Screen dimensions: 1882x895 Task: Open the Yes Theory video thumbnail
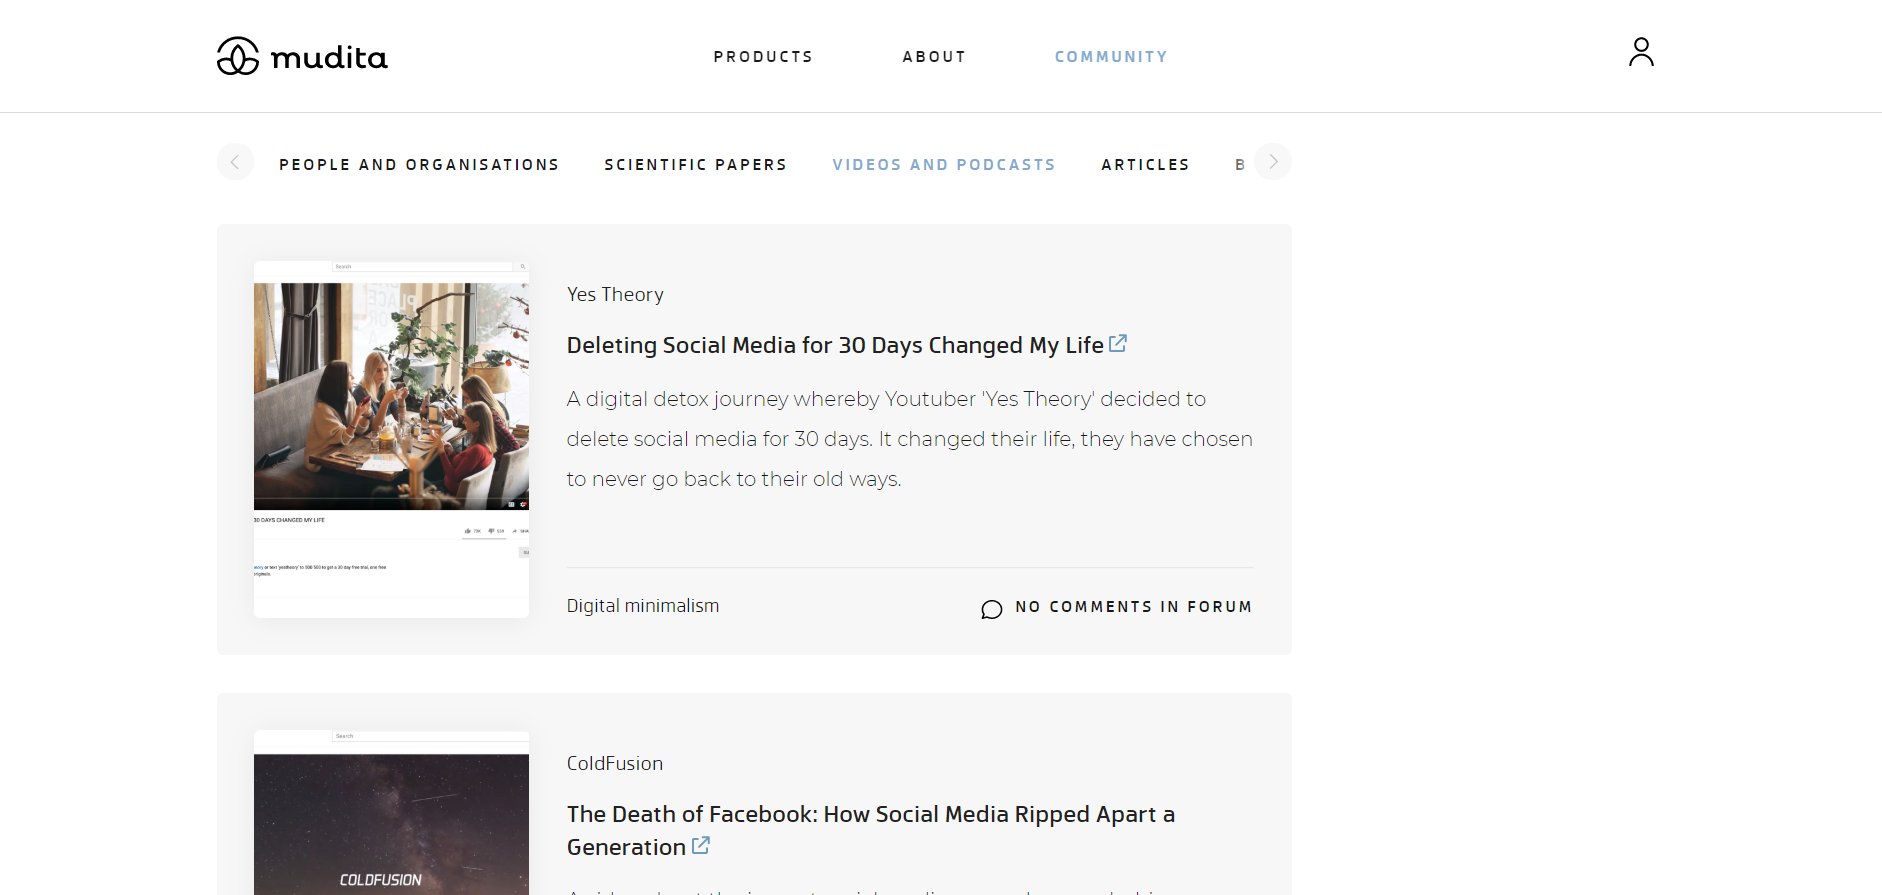coord(391,439)
